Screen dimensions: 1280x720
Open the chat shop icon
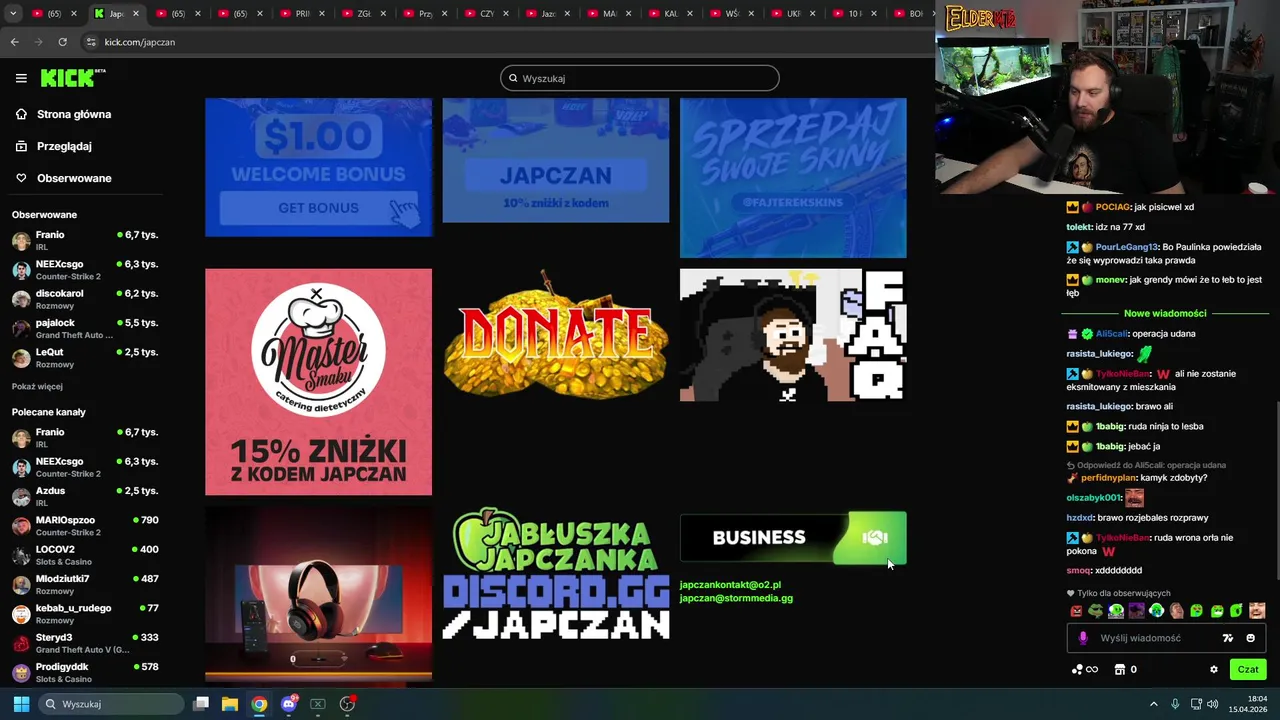[x=1120, y=670]
